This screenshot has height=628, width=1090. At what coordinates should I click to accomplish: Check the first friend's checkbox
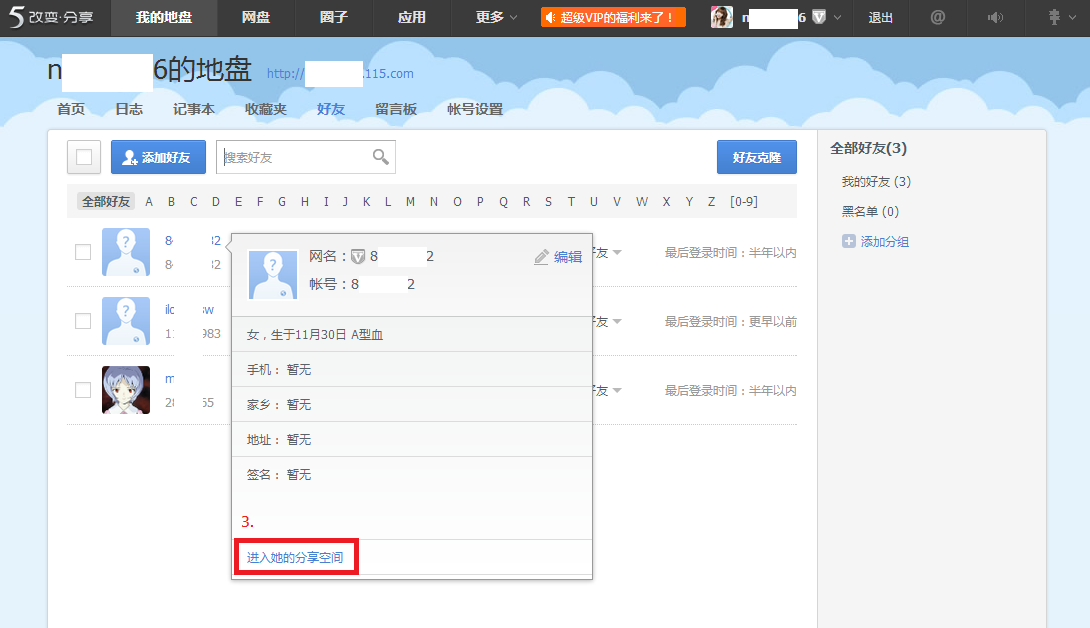pyautogui.click(x=83, y=252)
